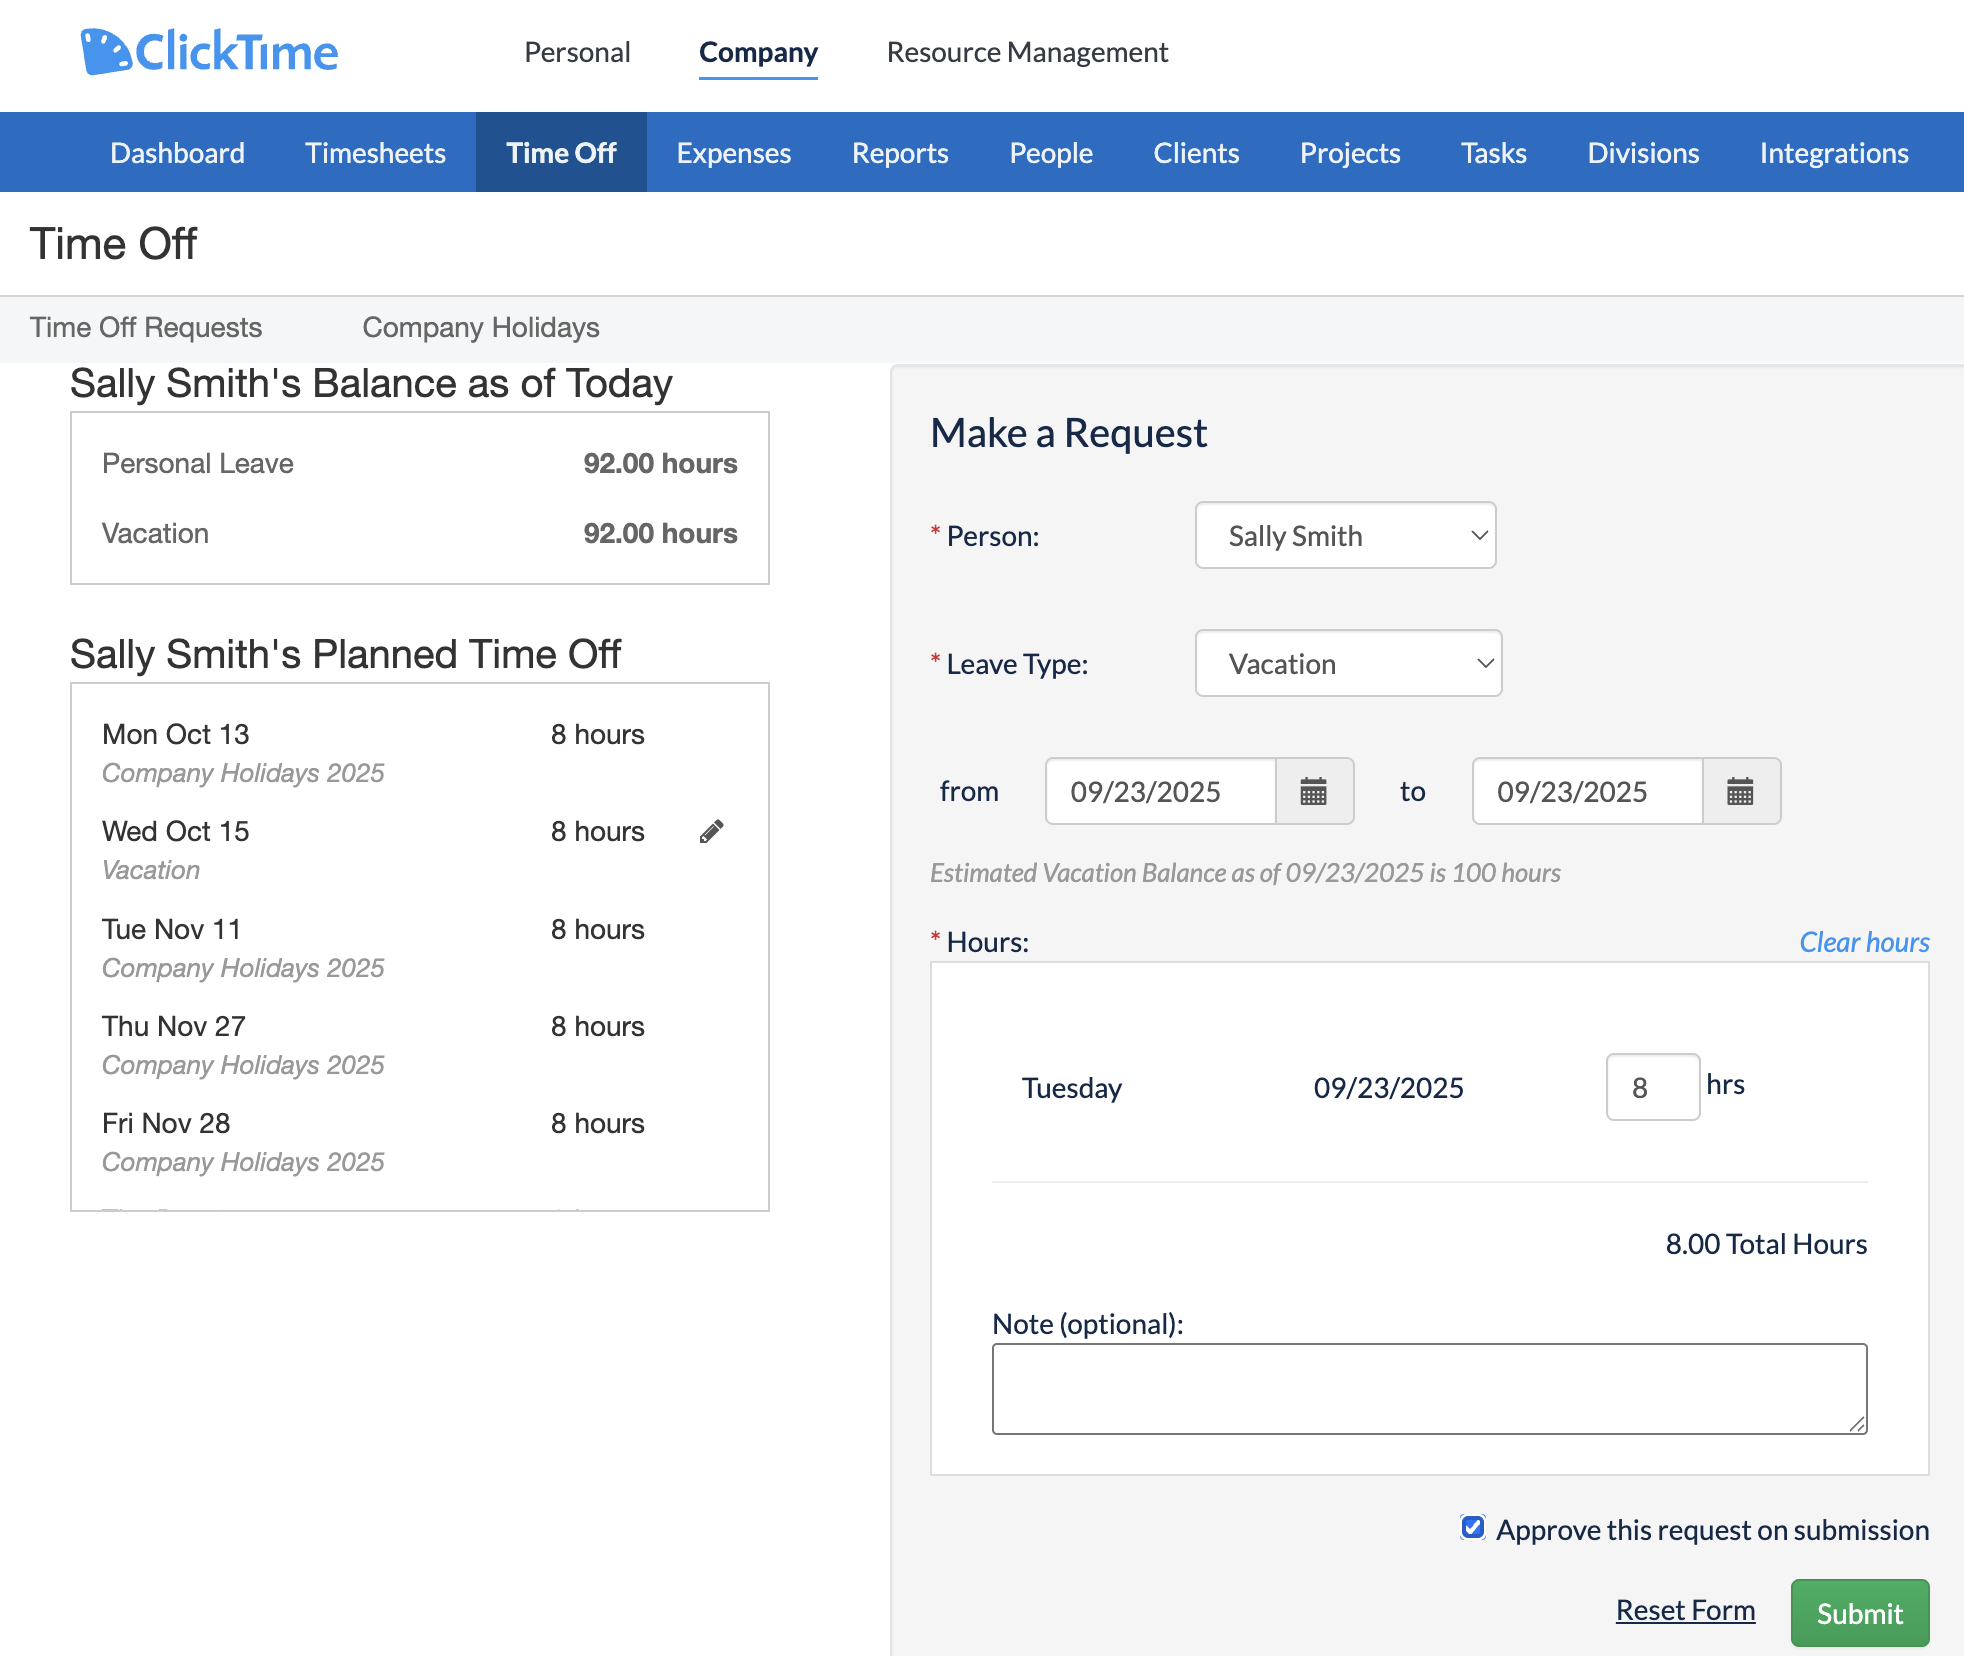Toggle 'Approve this request on submission' checkbox

1472,1527
